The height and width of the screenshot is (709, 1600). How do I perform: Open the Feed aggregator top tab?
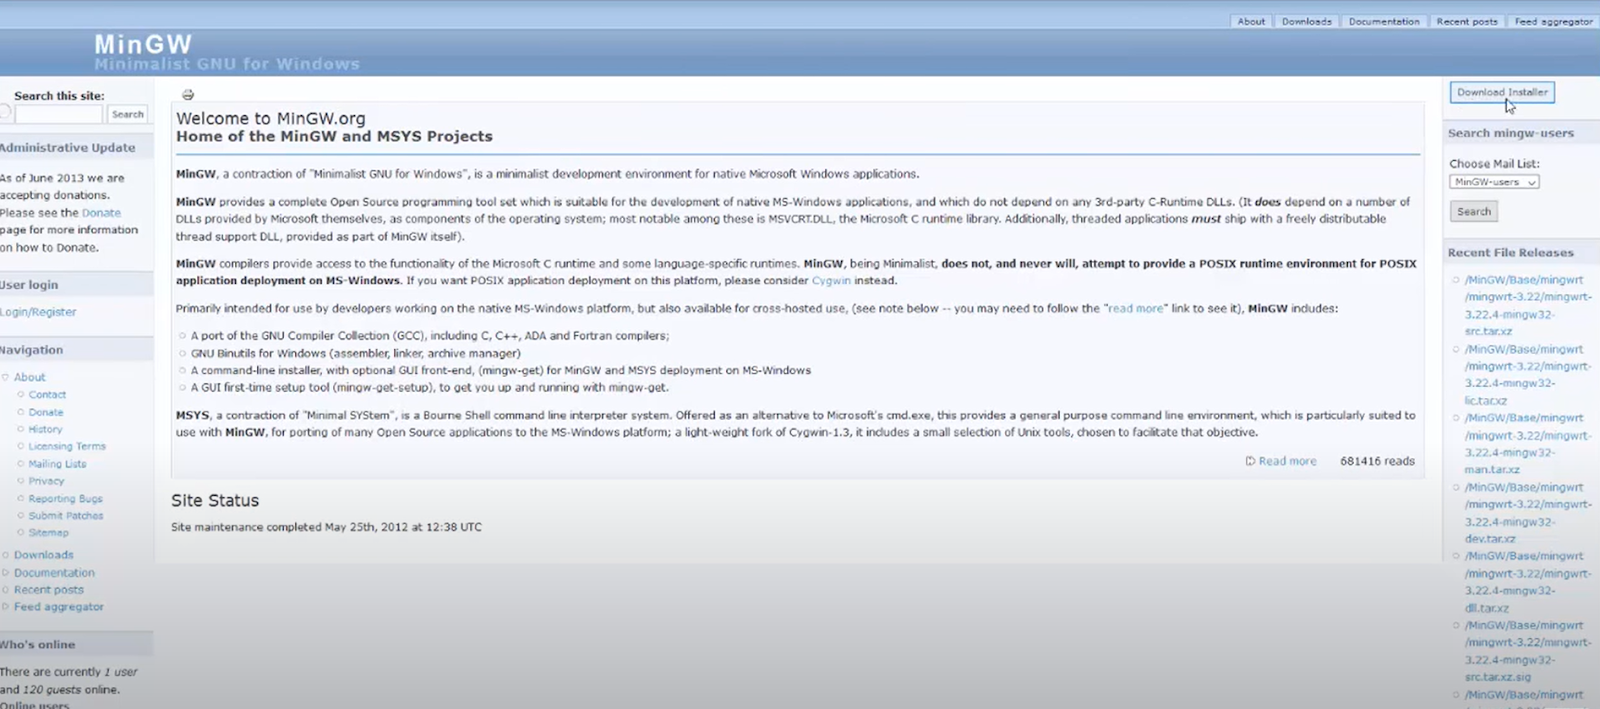(1553, 21)
